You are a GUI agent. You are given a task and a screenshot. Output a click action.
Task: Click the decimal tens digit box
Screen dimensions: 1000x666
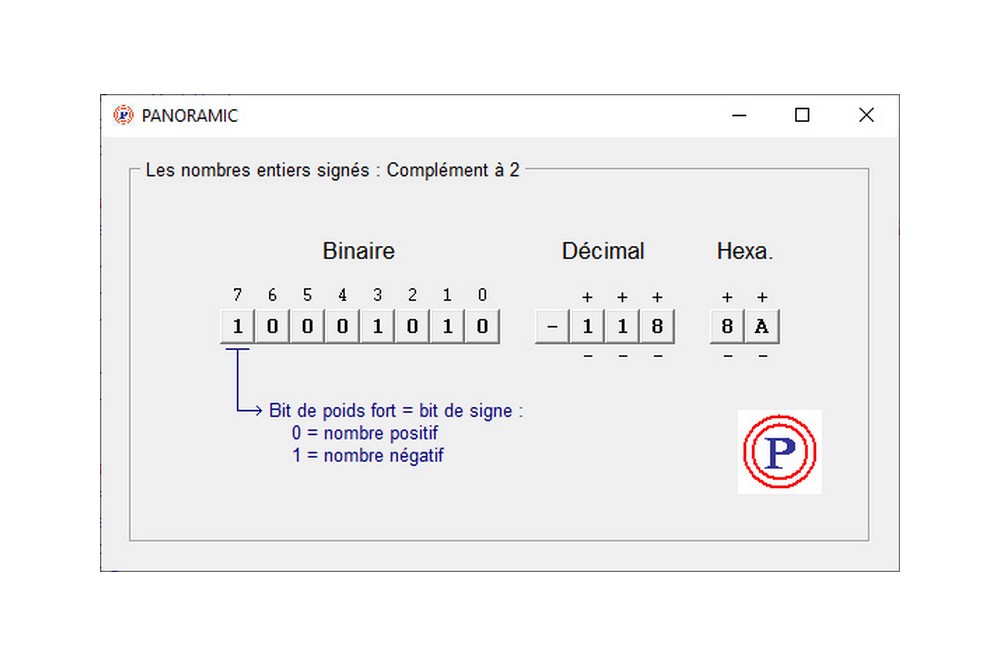(622, 327)
